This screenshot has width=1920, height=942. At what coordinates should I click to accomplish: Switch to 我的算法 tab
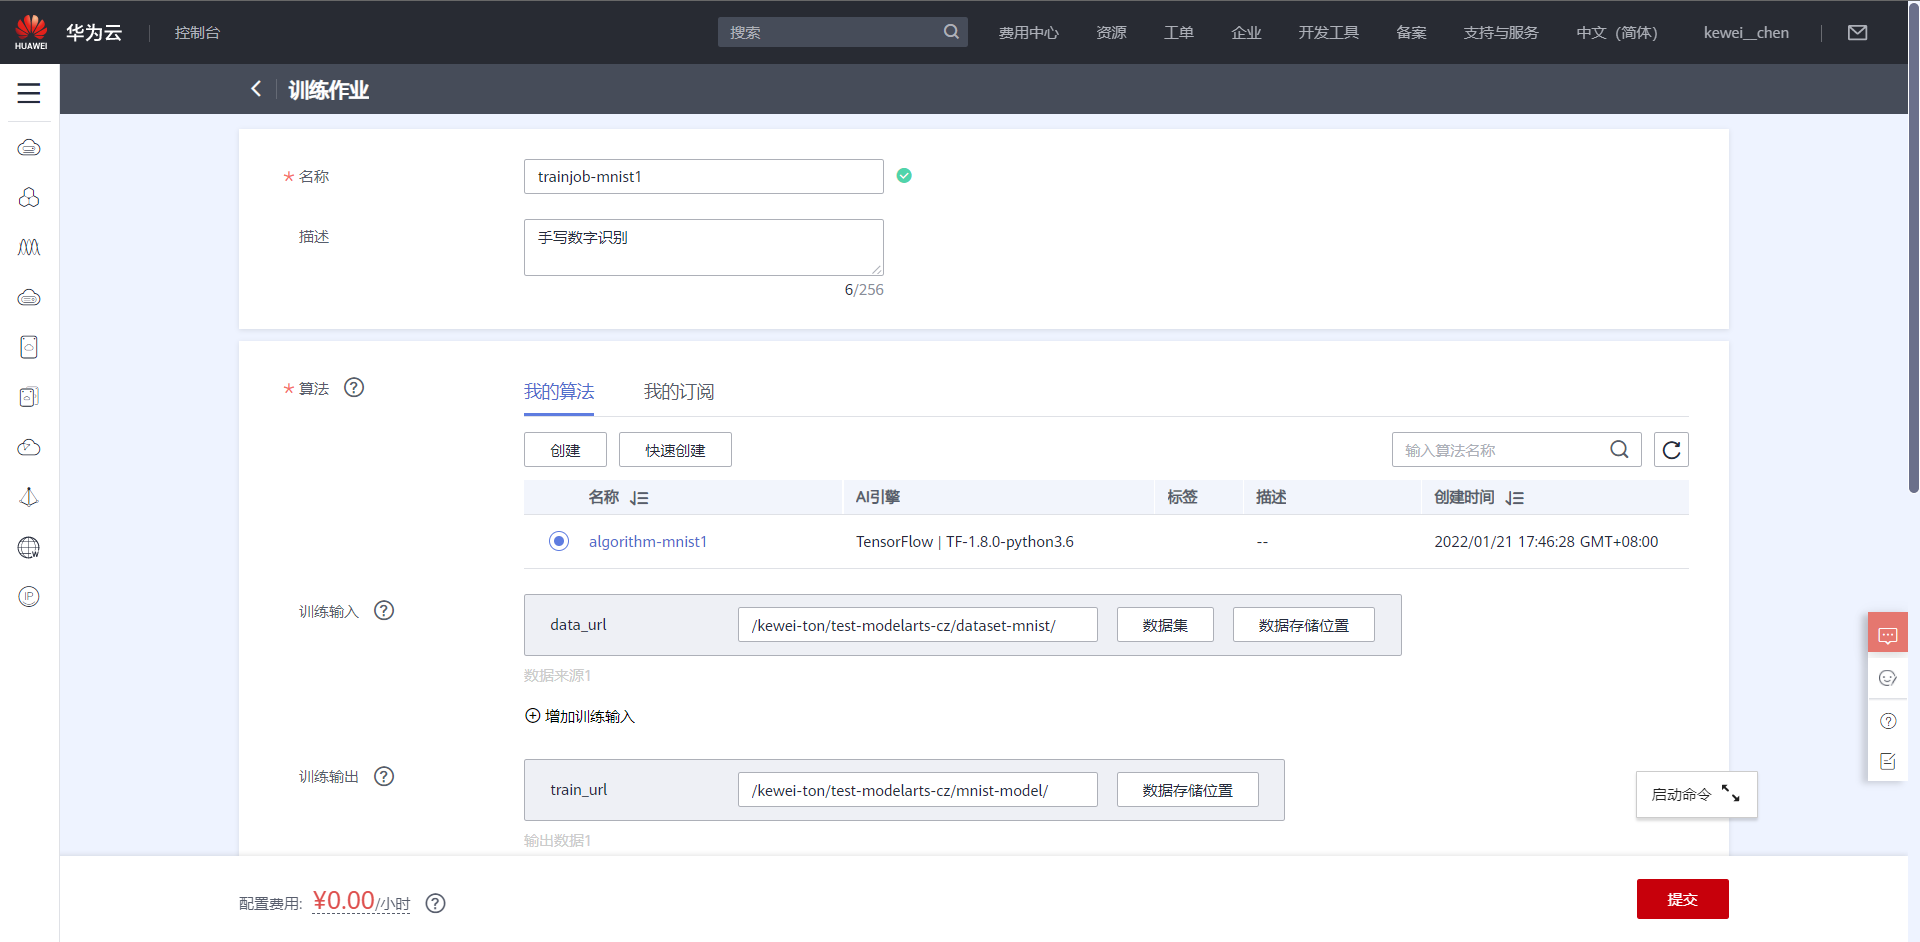click(x=559, y=391)
